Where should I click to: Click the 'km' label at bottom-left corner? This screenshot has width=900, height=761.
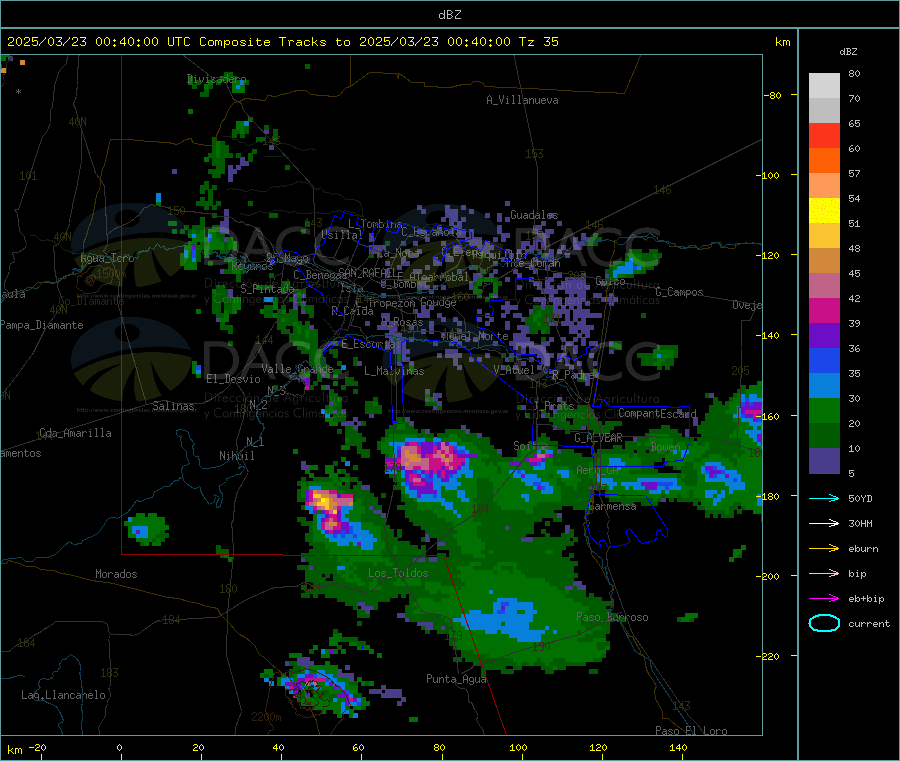(14, 750)
